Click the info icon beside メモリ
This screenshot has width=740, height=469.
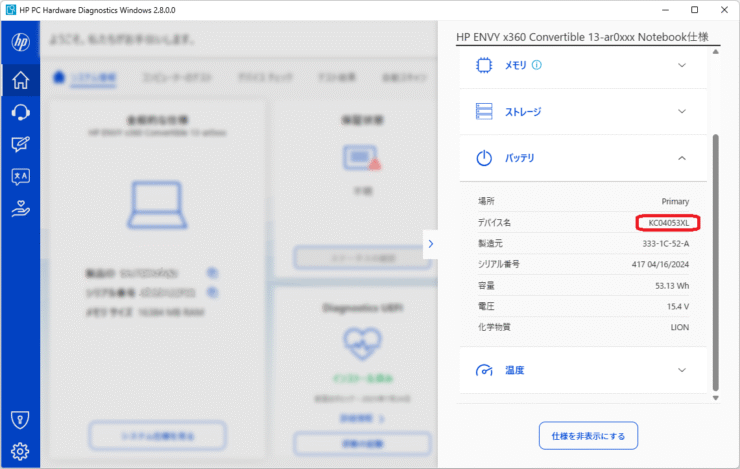coord(537,65)
